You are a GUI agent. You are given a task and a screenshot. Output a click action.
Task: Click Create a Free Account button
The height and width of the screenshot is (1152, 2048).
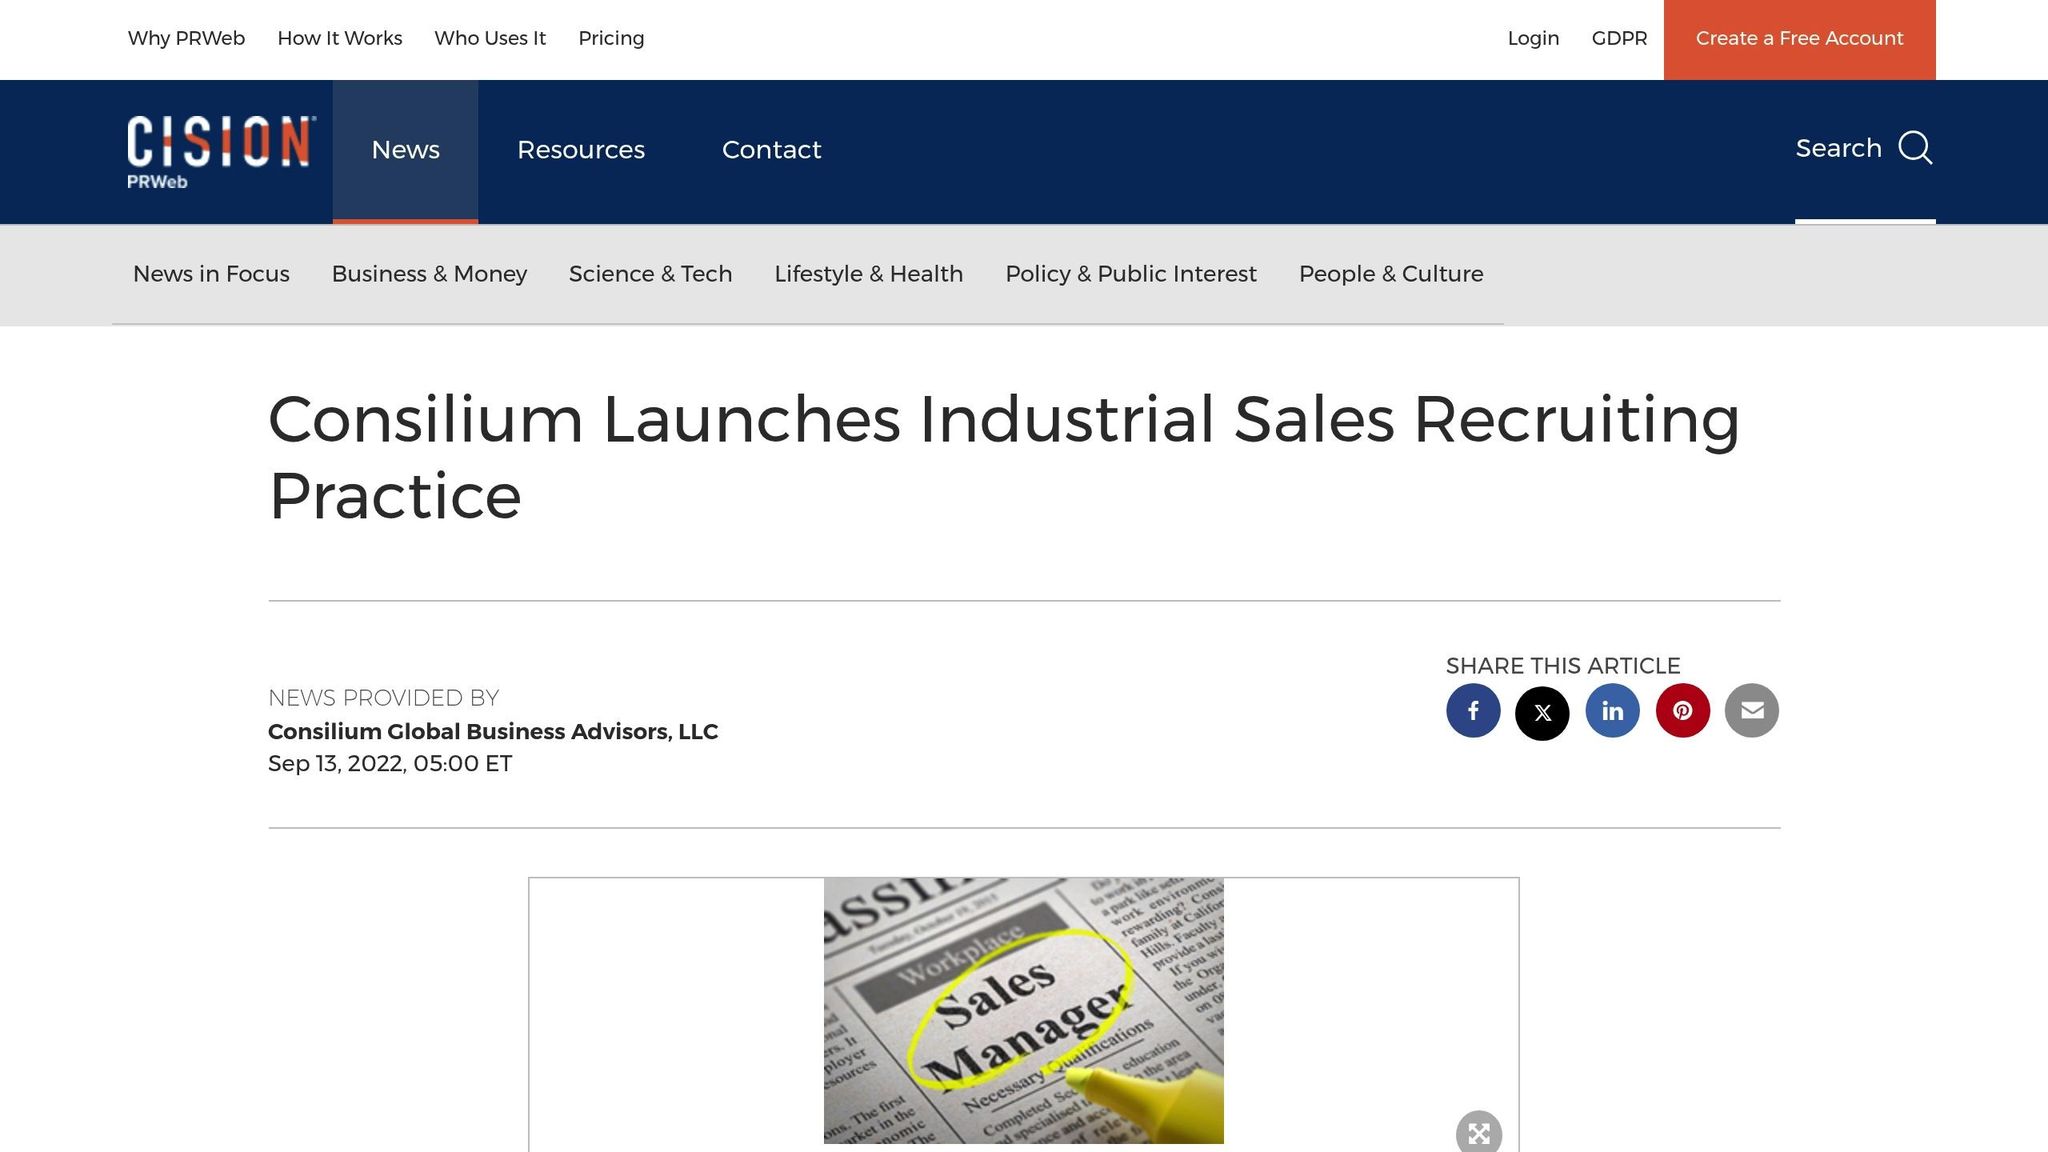tap(1799, 39)
